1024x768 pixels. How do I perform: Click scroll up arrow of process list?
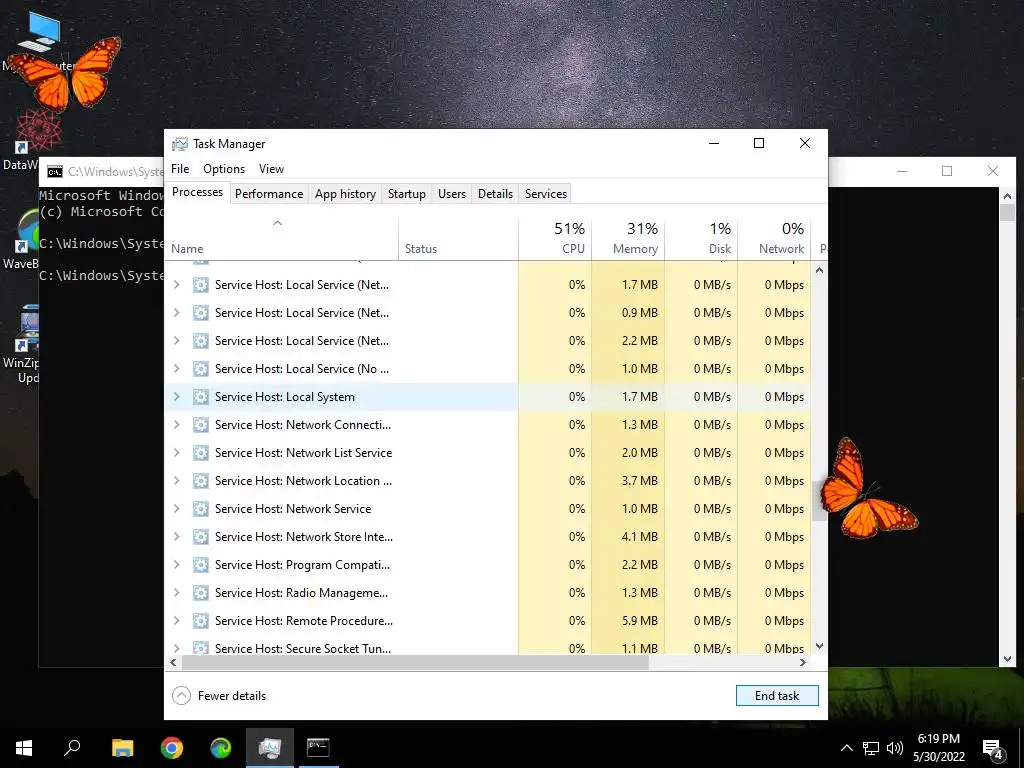coord(819,270)
